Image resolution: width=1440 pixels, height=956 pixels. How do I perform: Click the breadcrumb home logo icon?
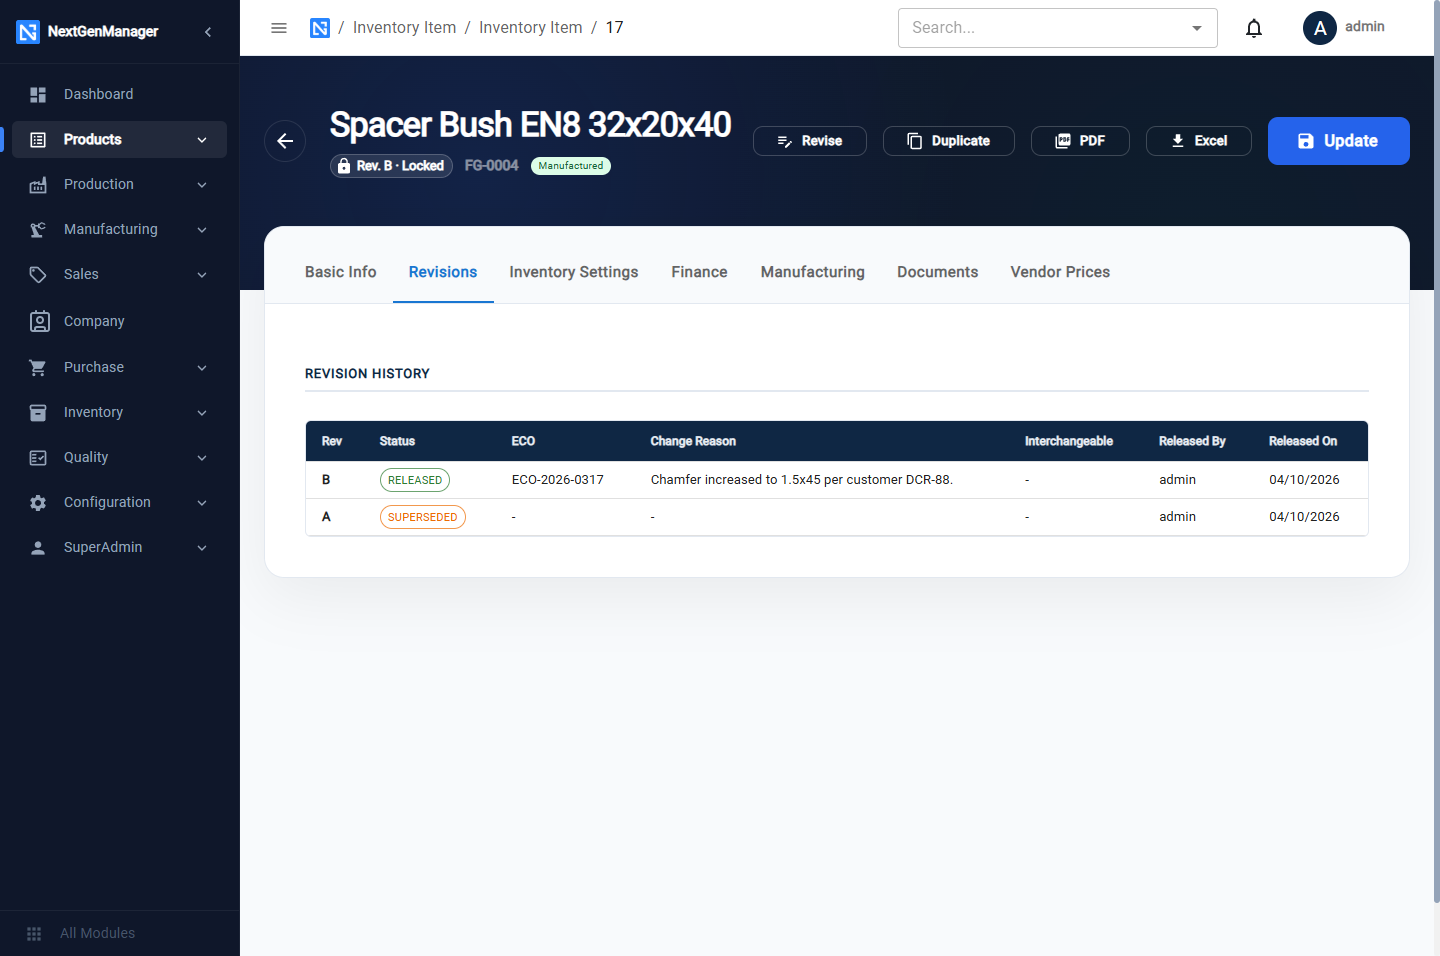click(320, 28)
